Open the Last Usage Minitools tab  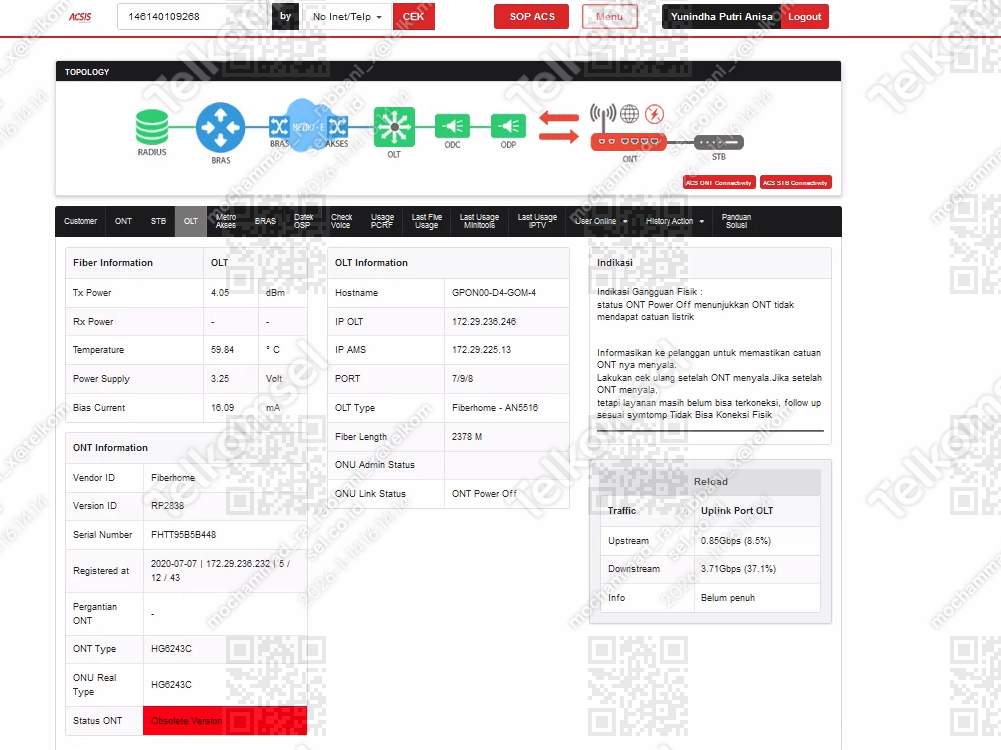[479, 221]
